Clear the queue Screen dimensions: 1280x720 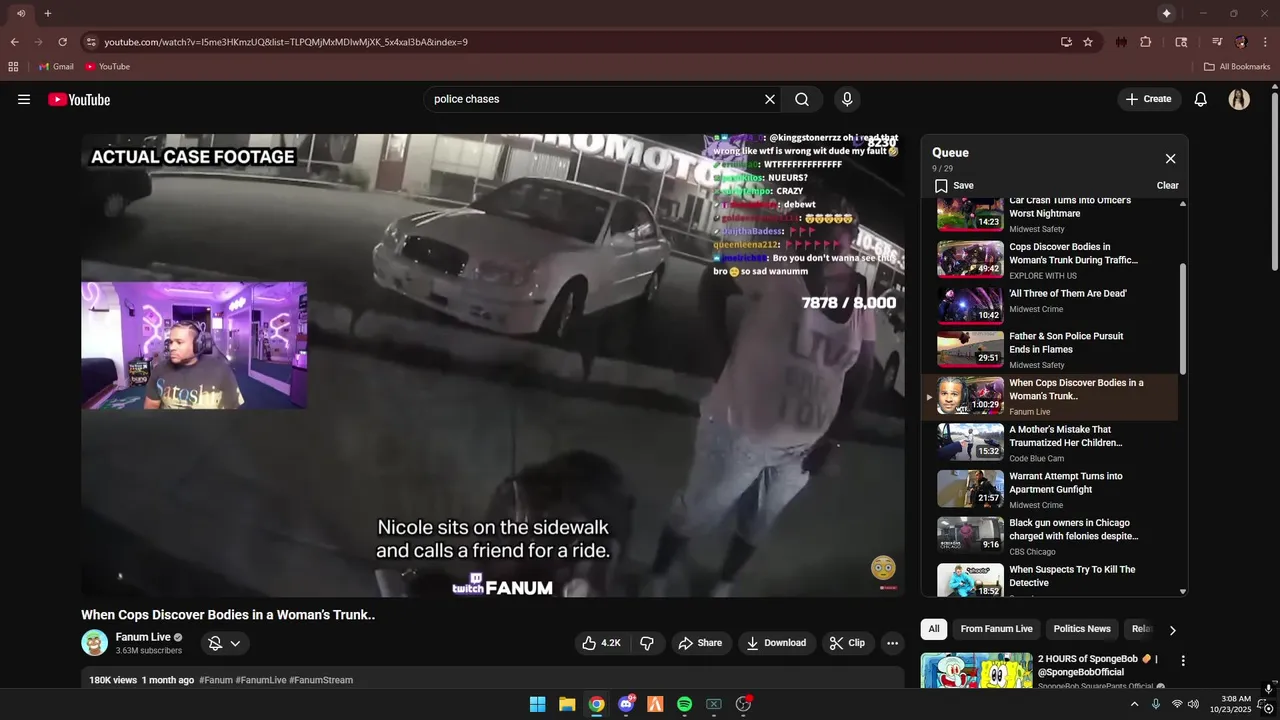click(1167, 185)
